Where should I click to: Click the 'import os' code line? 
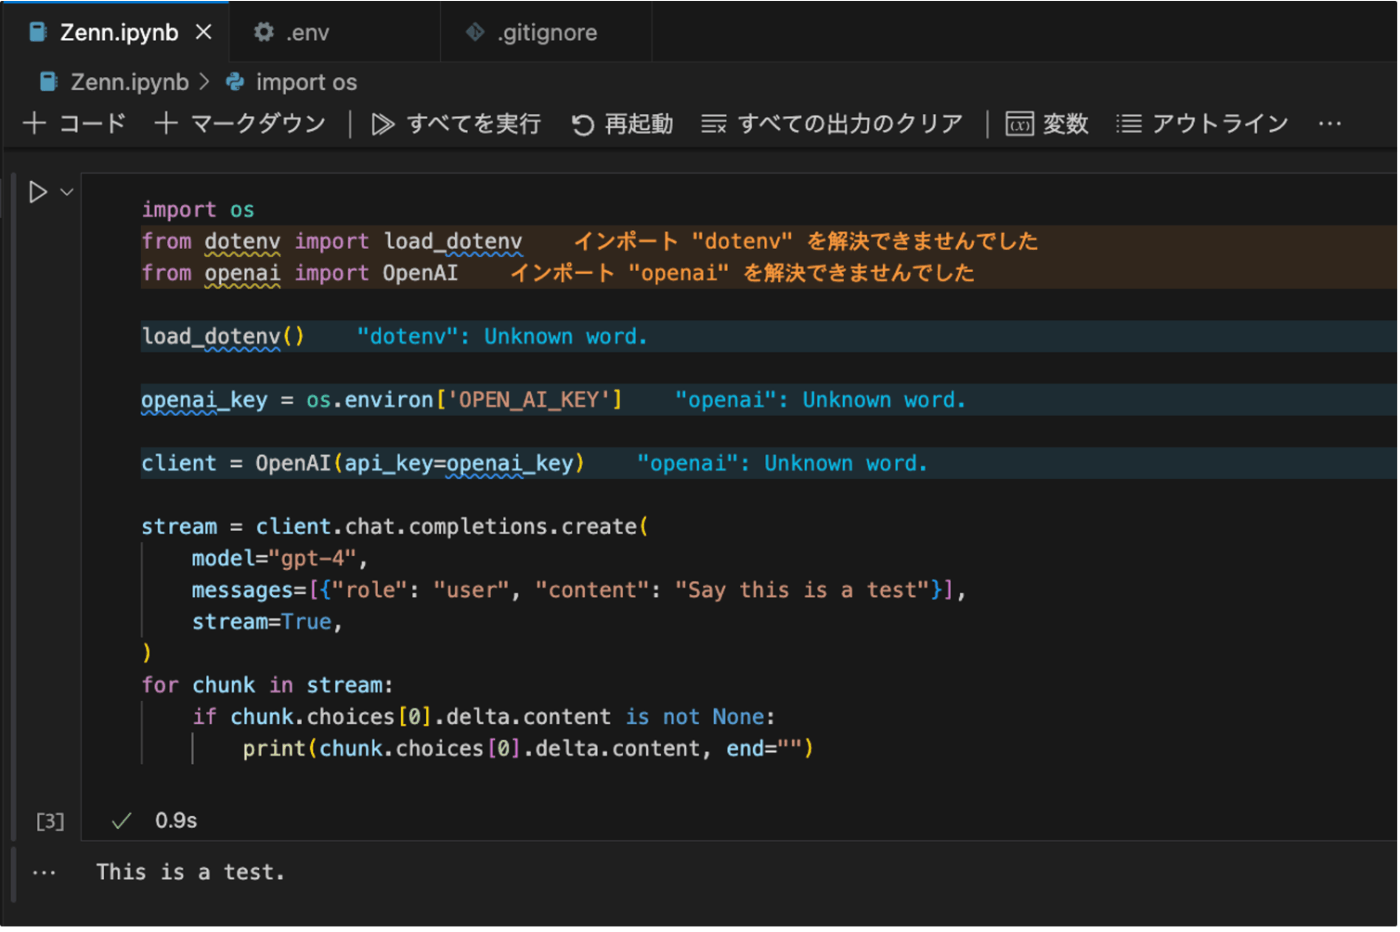point(198,209)
